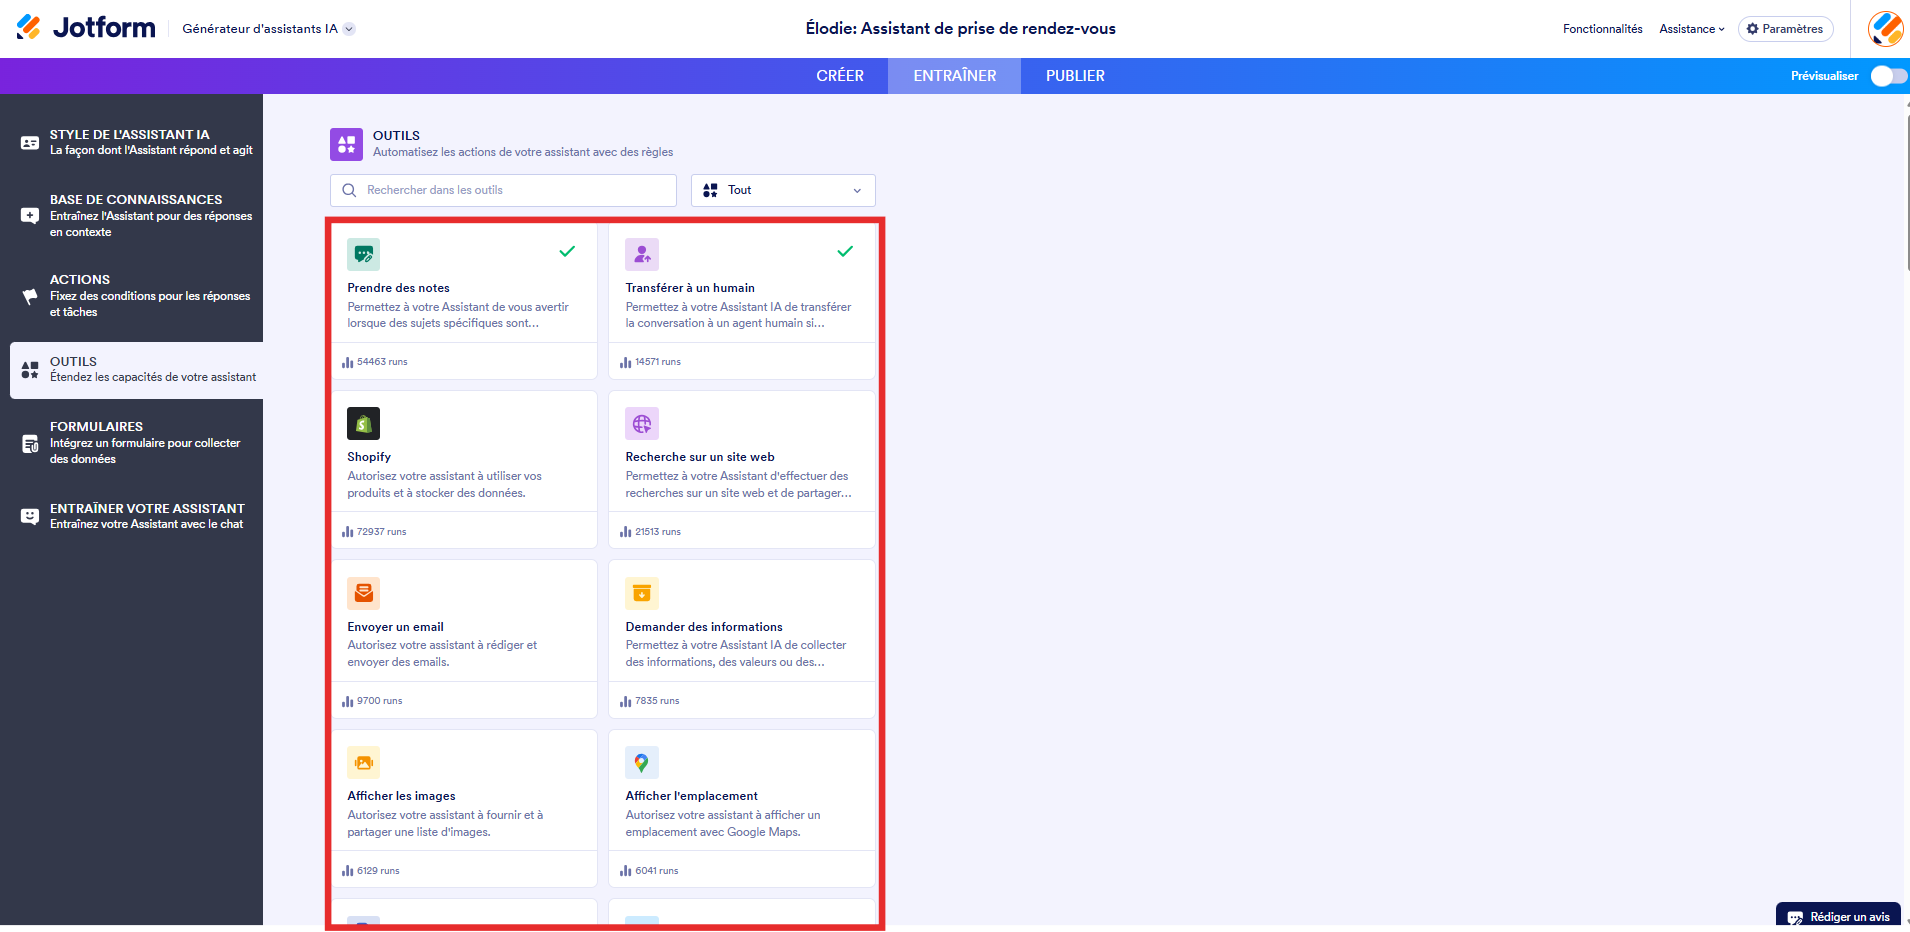Screen dimensions: 1910x932
Task: Click the Base de connaissances plus-chat icon
Action: [x=30, y=215]
